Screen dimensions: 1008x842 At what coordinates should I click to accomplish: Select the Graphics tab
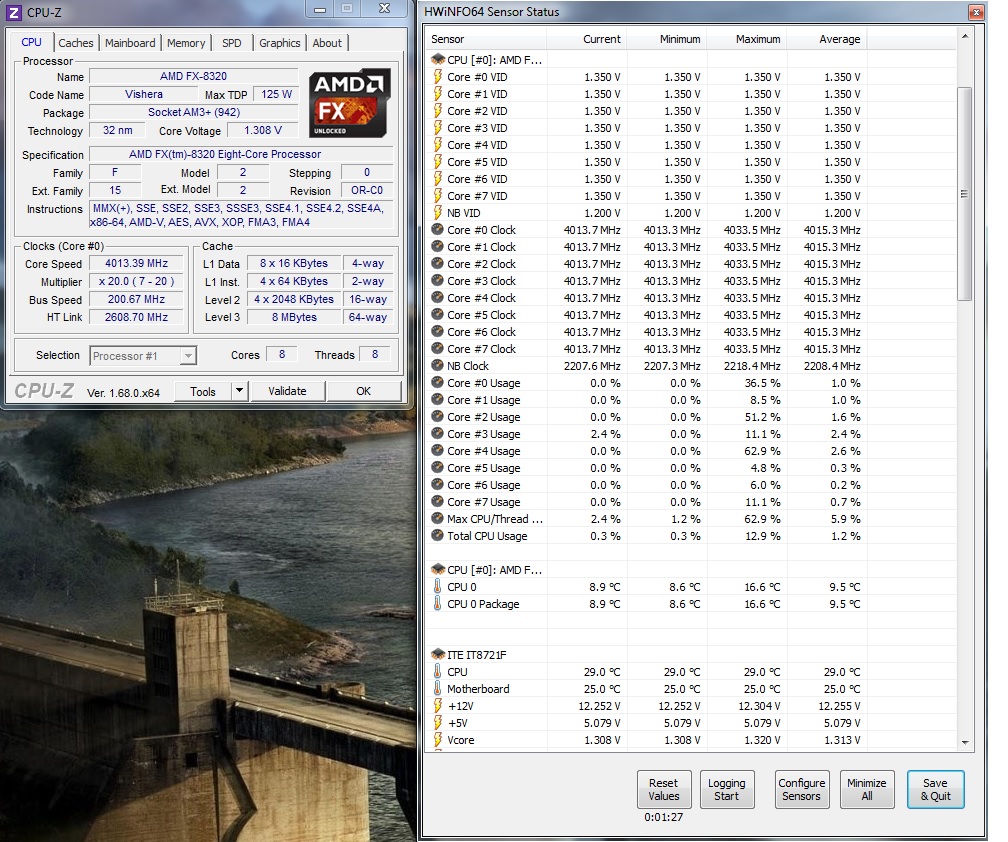280,43
